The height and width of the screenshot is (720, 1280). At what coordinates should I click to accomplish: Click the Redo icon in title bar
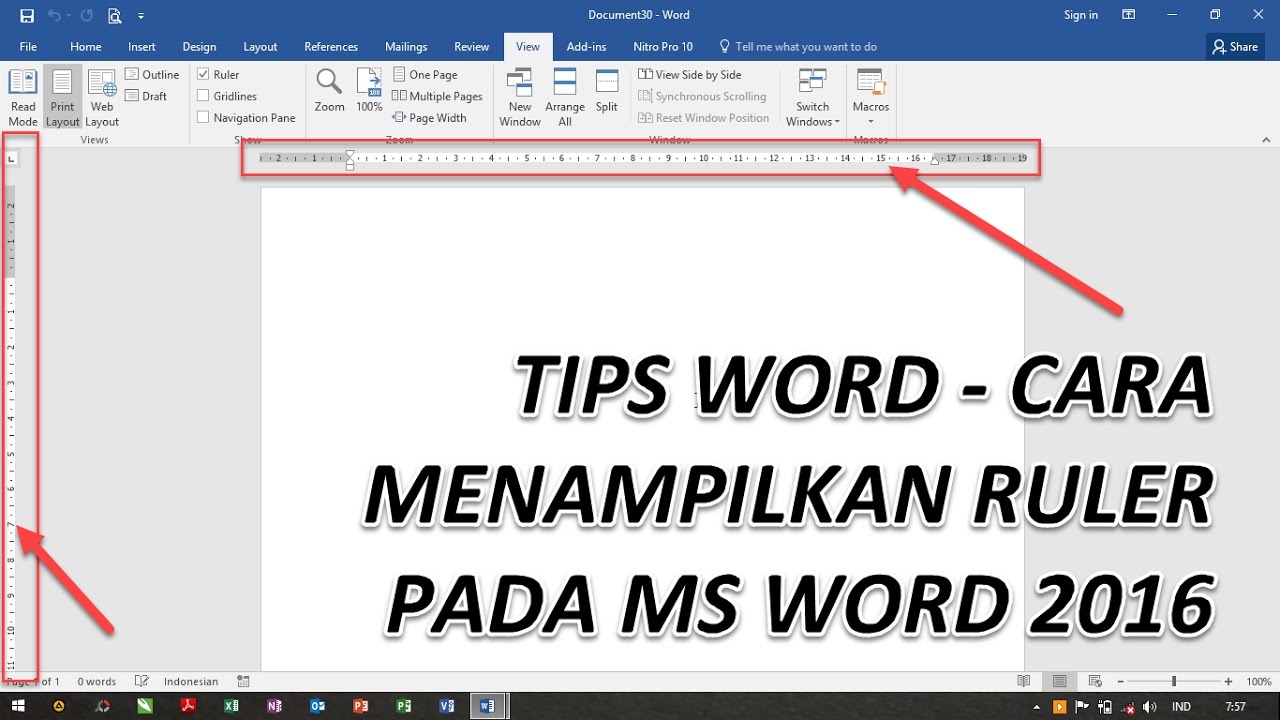point(87,15)
